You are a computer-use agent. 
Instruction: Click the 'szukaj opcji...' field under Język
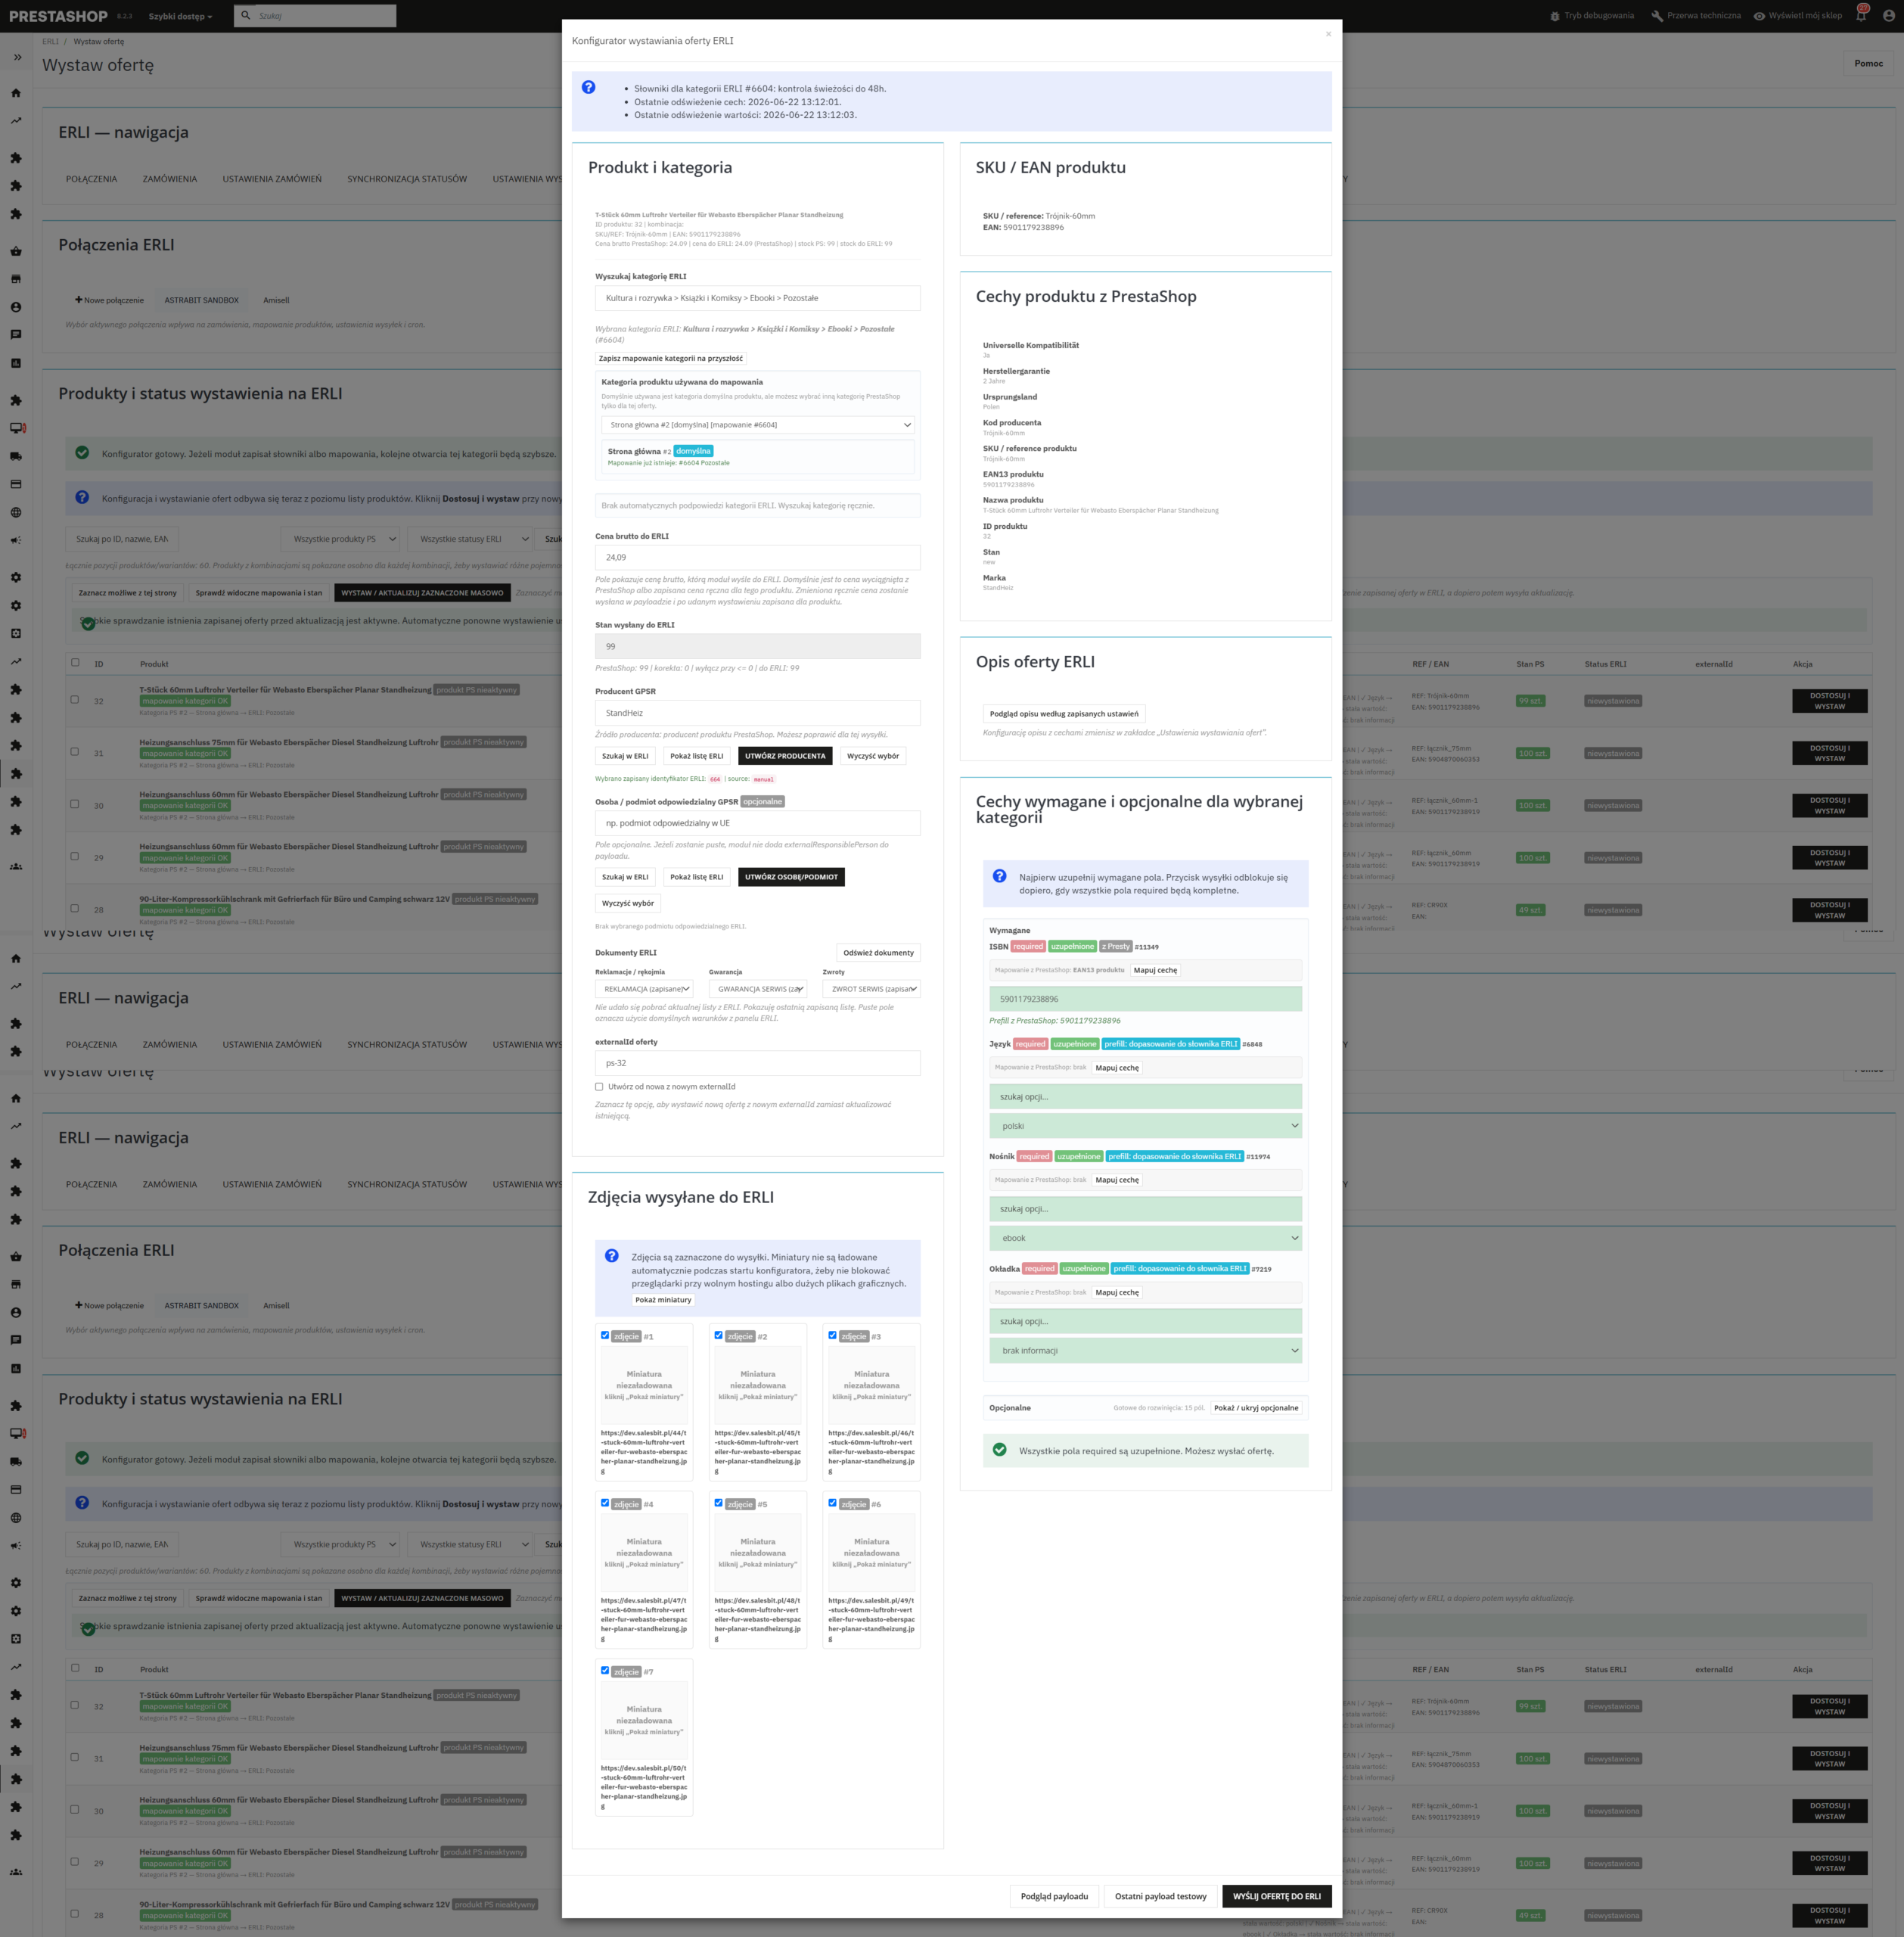pyautogui.click(x=1146, y=1097)
